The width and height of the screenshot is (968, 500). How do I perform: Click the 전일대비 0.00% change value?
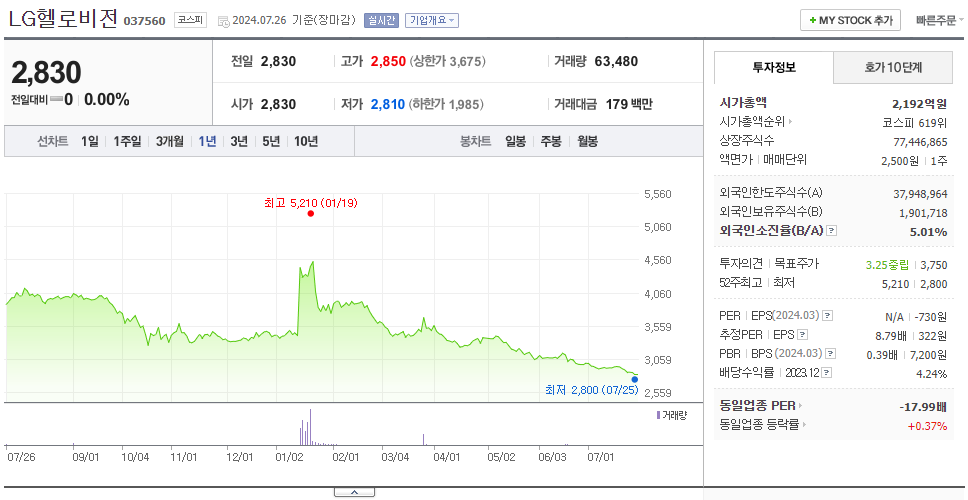(107, 99)
